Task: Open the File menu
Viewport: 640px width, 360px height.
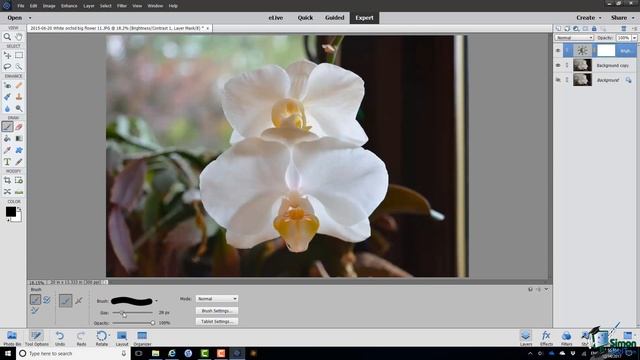Action: [x=21, y=6]
